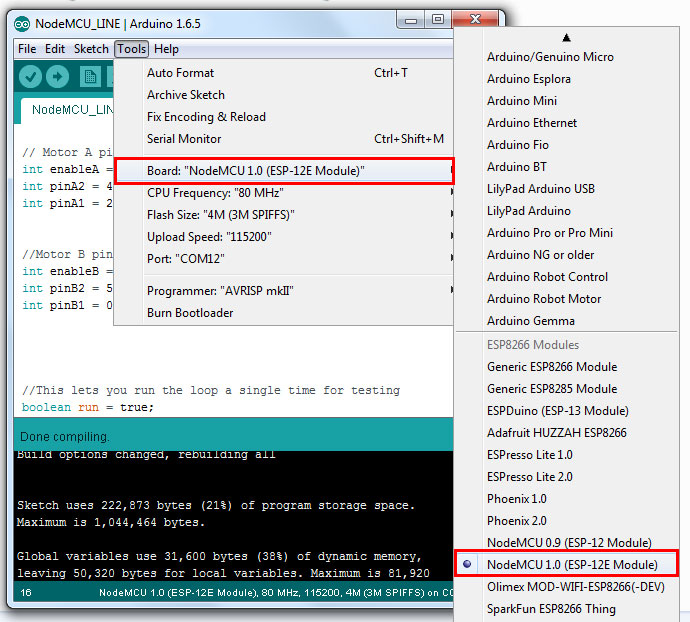The width and height of the screenshot is (690, 622).
Task: Choose Auto Format in the Tools menu
Action: (284, 73)
